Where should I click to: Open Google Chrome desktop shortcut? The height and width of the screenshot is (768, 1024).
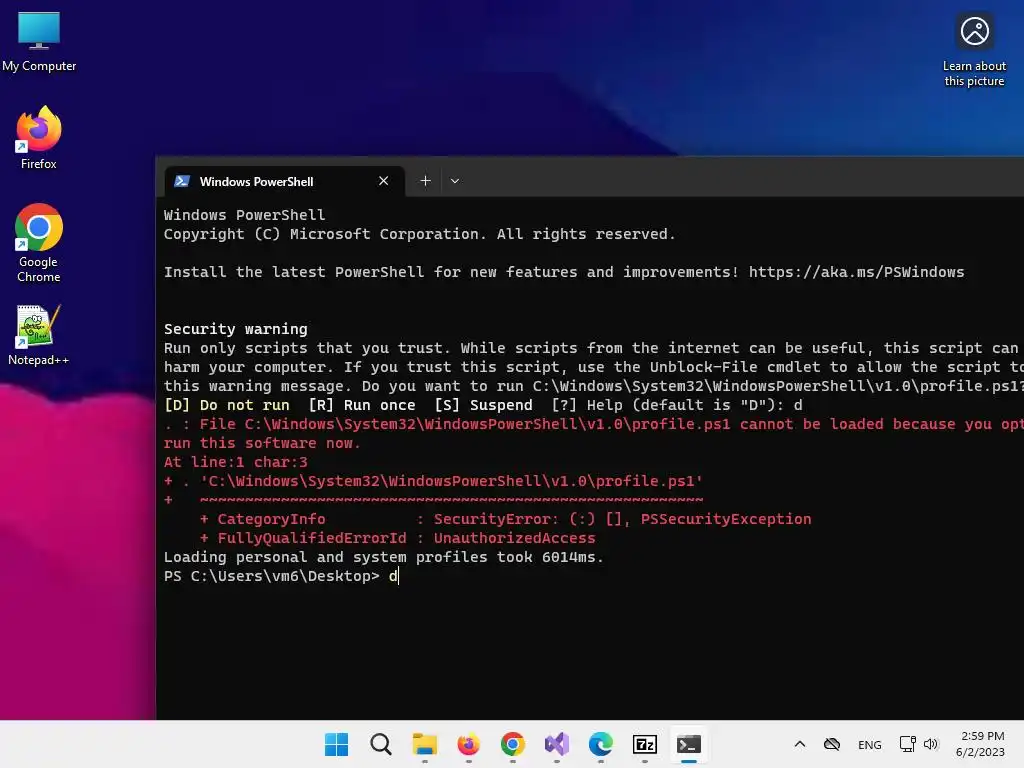click(39, 242)
